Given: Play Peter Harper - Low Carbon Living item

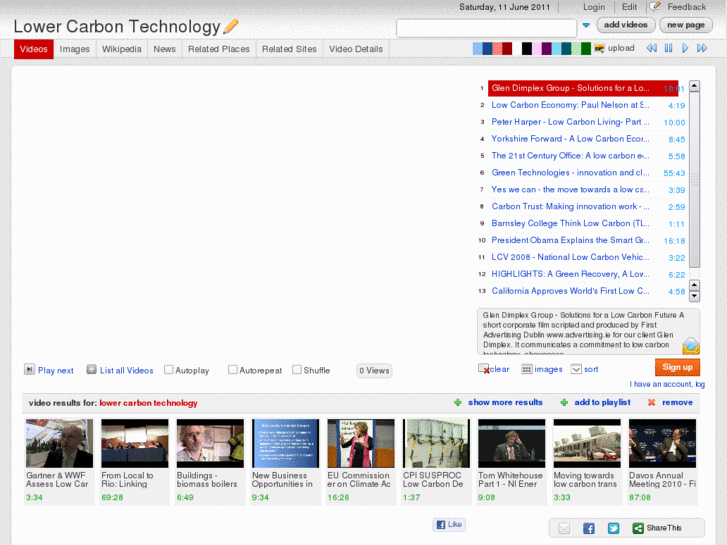Looking at the screenshot, I should (x=570, y=122).
